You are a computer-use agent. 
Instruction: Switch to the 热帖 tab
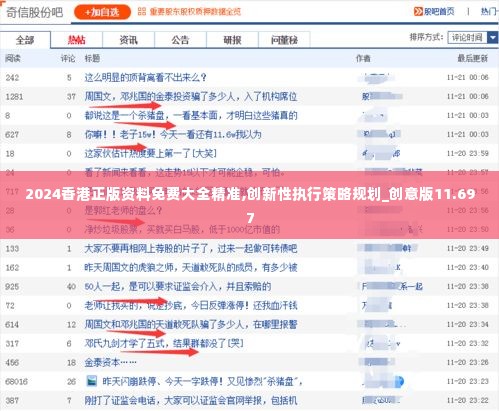pos(77,40)
